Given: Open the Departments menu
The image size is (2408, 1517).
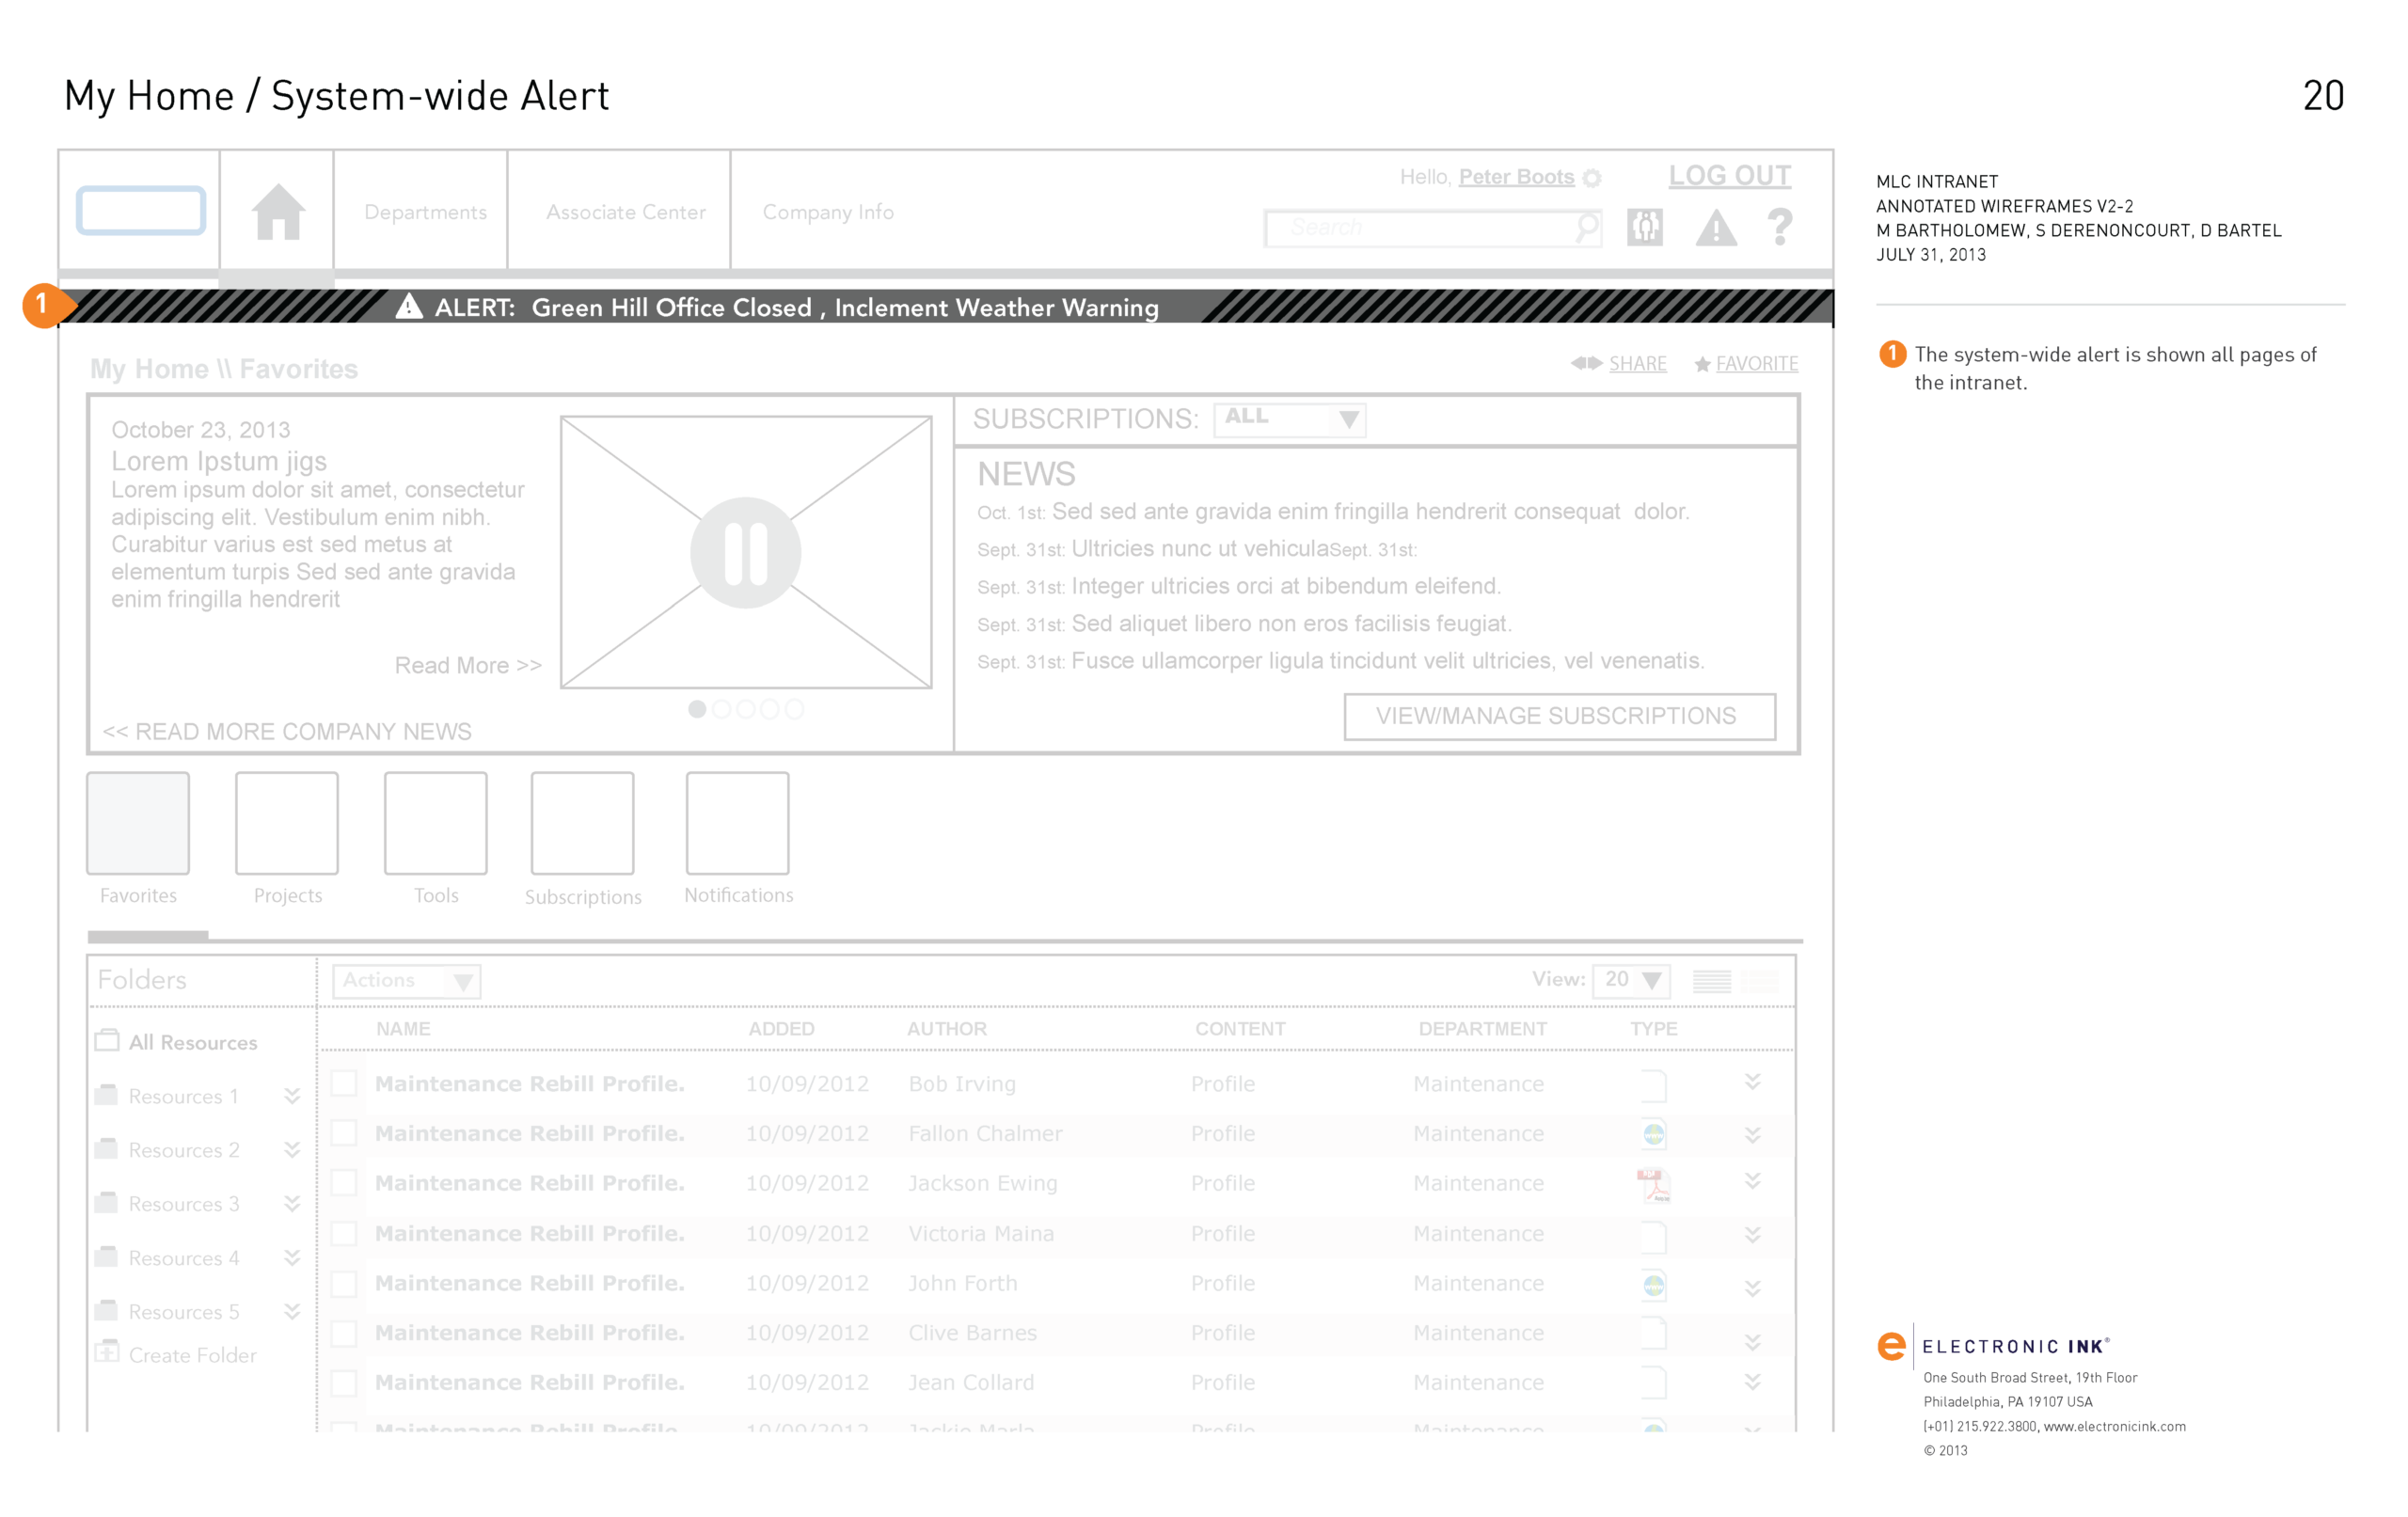Looking at the screenshot, I should (x=425, y=212).
